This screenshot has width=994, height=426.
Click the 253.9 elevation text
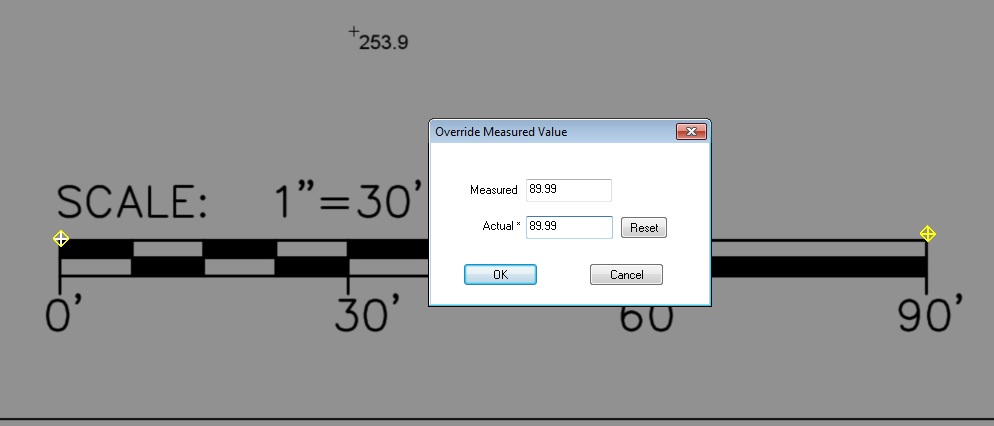[383, 43]
